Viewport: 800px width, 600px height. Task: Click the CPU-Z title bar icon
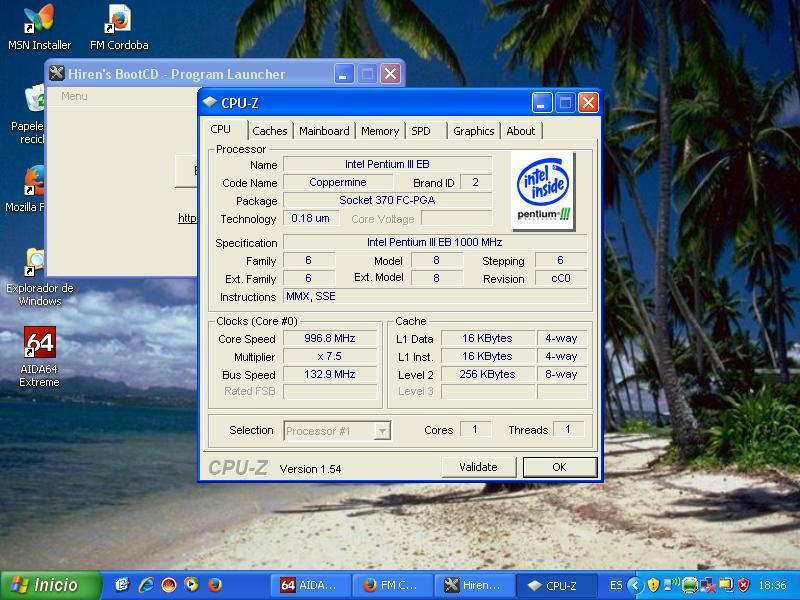210,102
